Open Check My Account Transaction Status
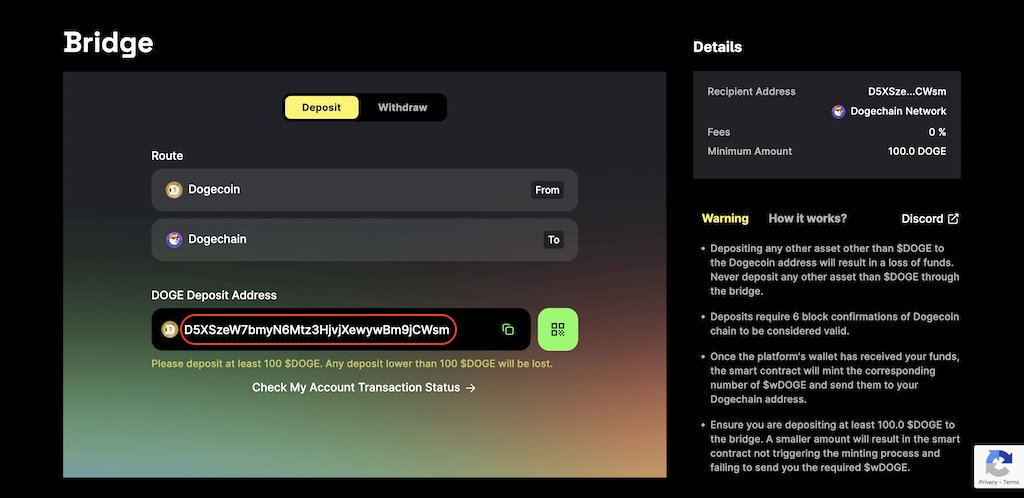Screen dimensions: 1024x498 pyautogui.click(x=364, y=388)
